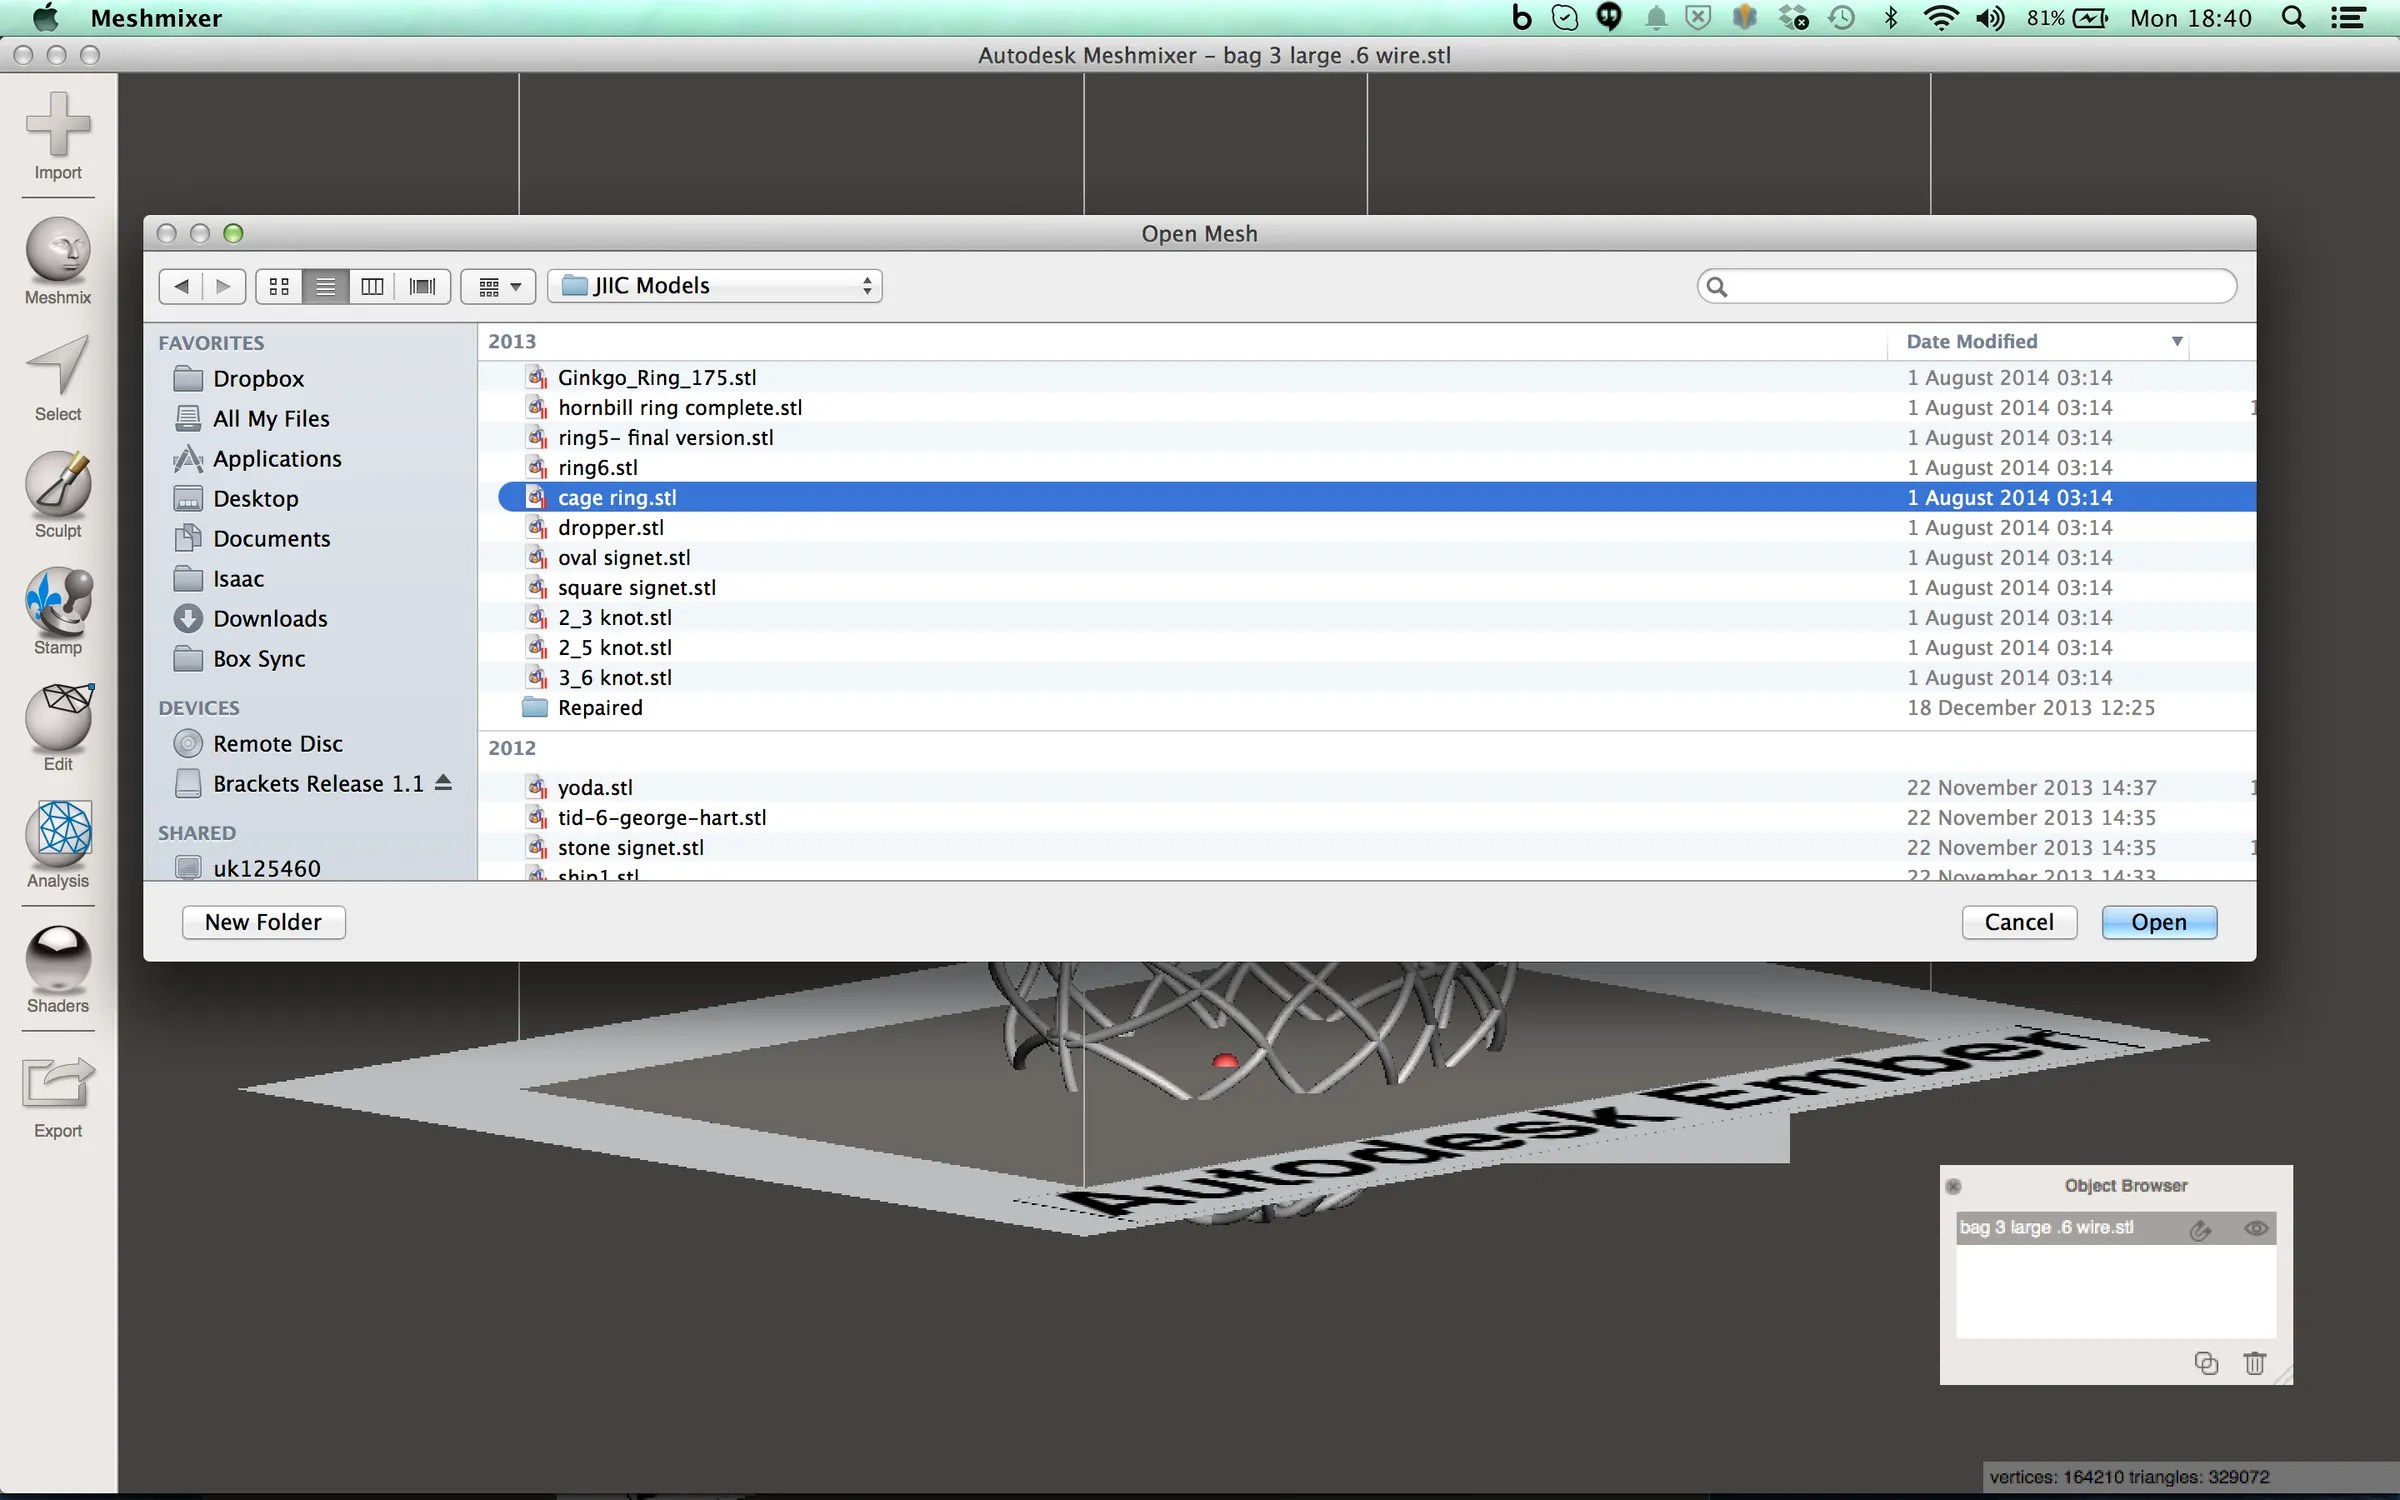Select Ginkgo_Ring_175.stl file

pyautogui.click(x=1366, y=377)
